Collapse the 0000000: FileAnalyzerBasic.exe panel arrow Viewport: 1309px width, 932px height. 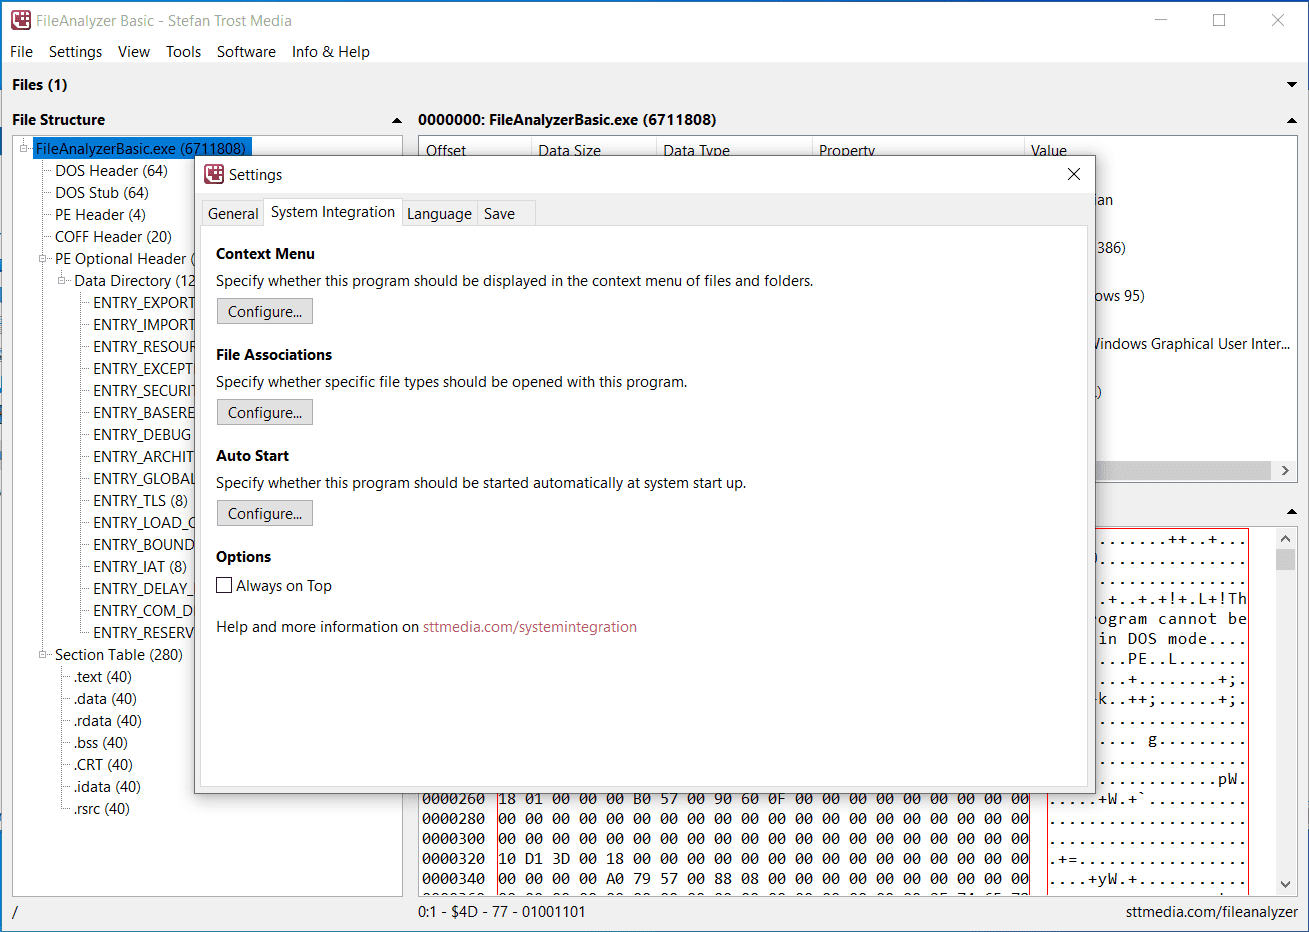pos(1292,120)
